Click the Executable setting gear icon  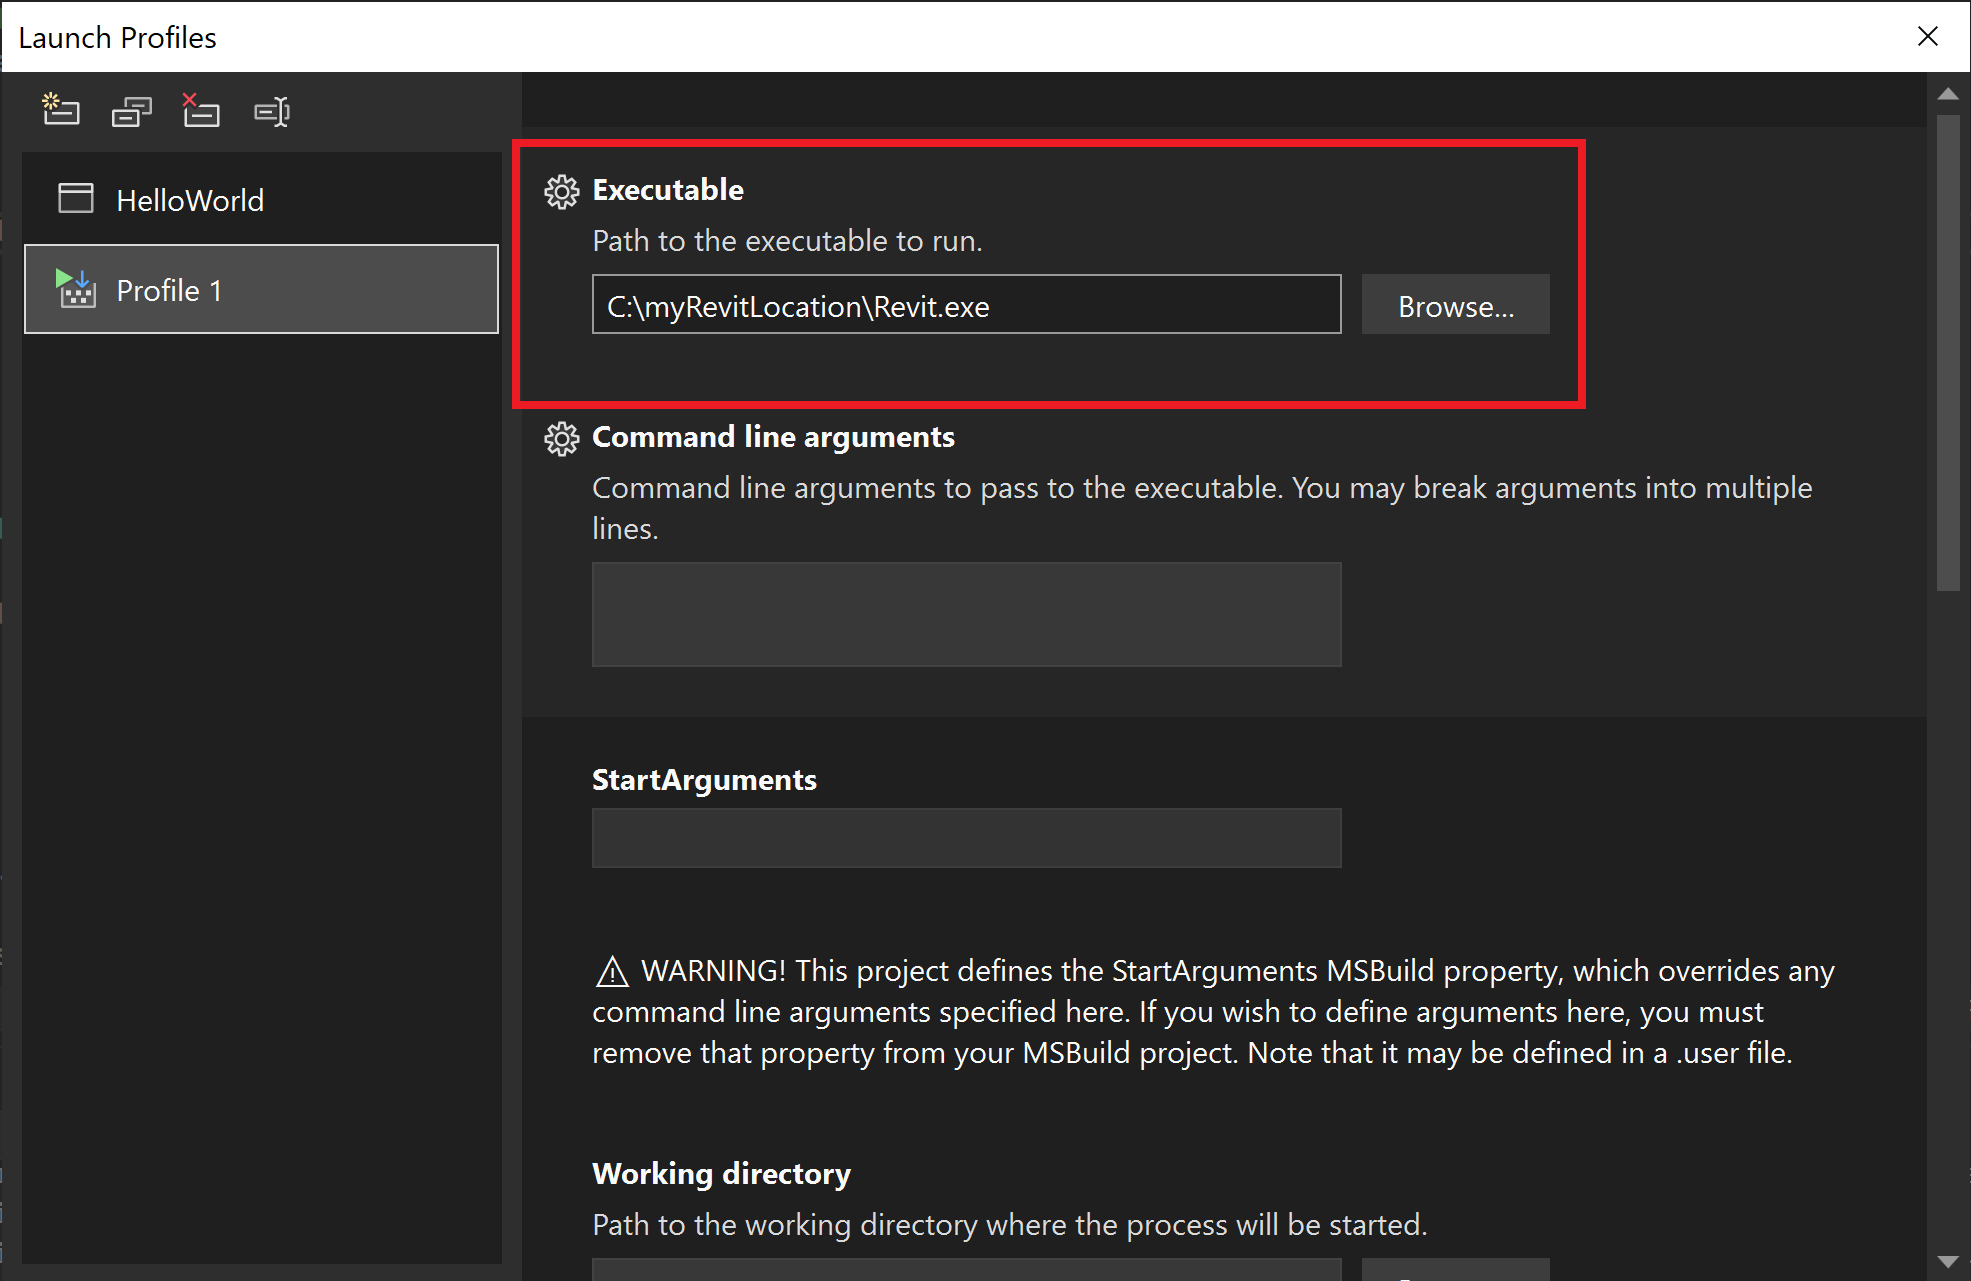pos(561,191)
